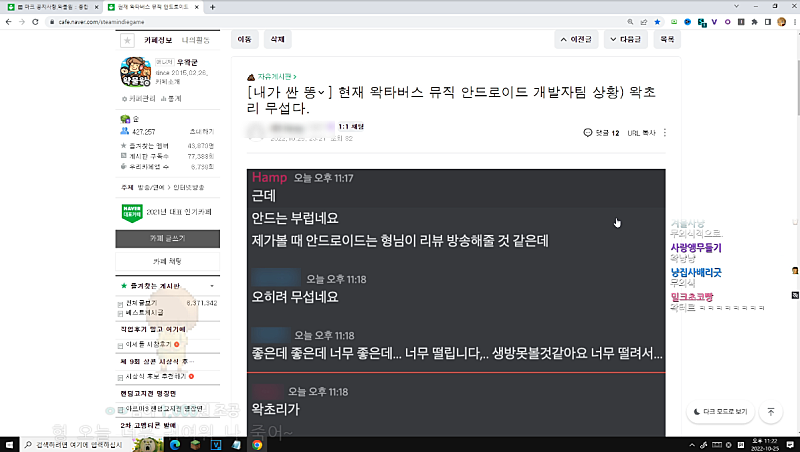Viewport: 800px width, 452px height.
Task: Click URL 복사 to copy link
Action: tap(641, 133)
